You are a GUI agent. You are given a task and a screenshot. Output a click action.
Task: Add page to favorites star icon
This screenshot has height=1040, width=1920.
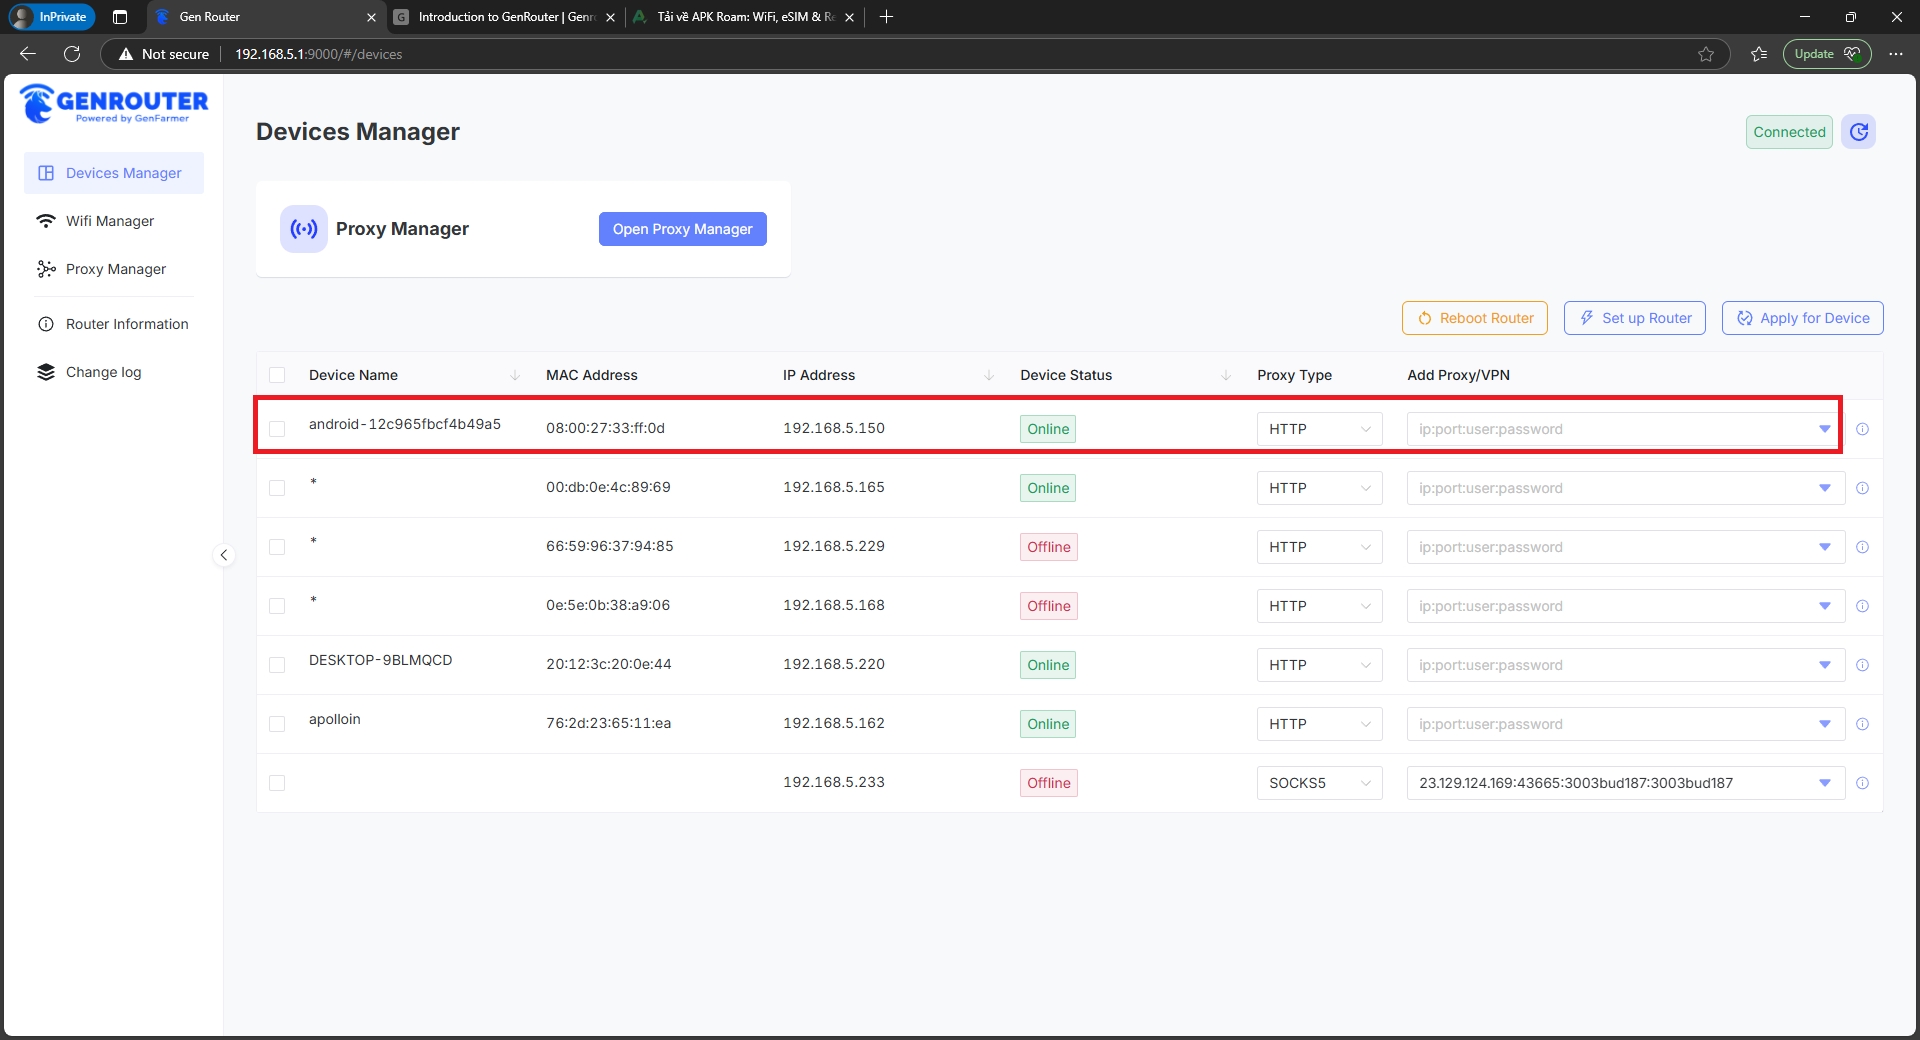pyautogui.click(x=1706, y=54)
